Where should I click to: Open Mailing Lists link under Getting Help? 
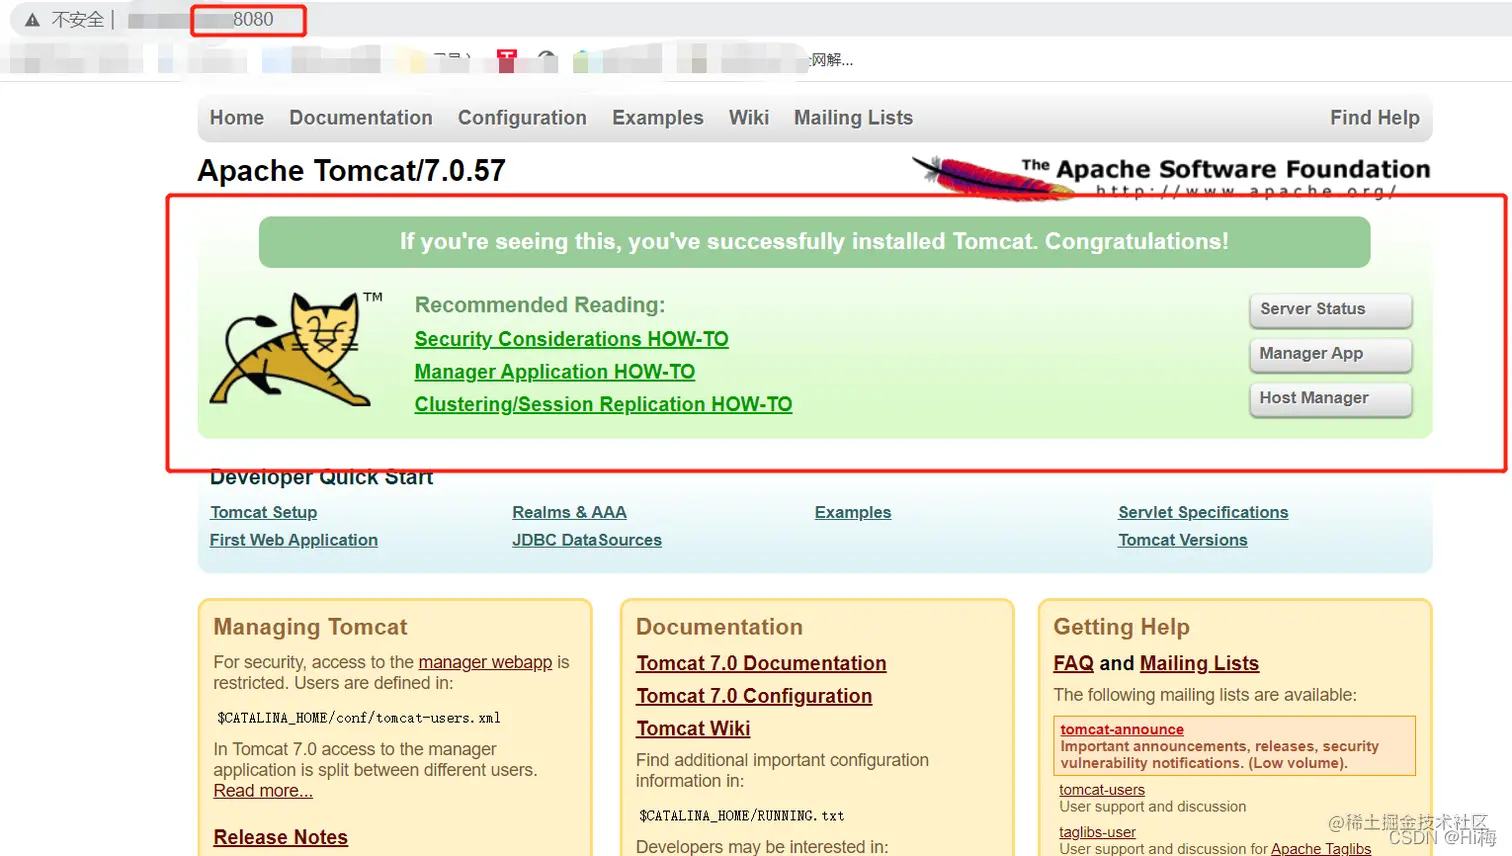point(1199,663)
